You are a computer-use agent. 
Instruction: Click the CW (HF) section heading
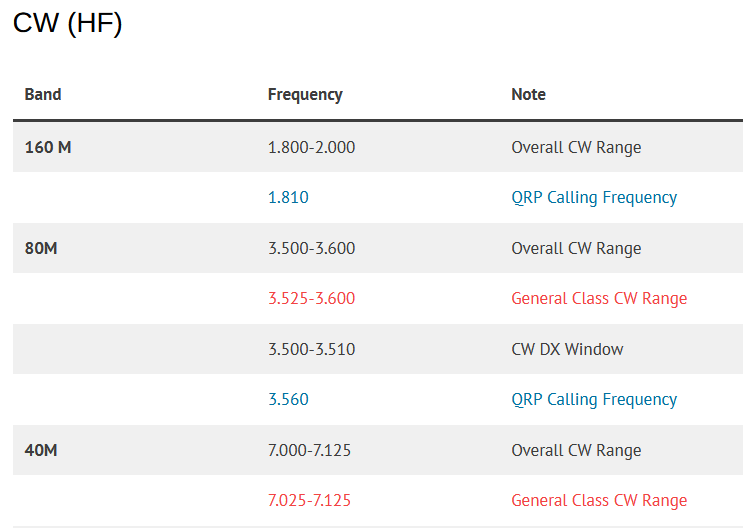coord(68,24)
